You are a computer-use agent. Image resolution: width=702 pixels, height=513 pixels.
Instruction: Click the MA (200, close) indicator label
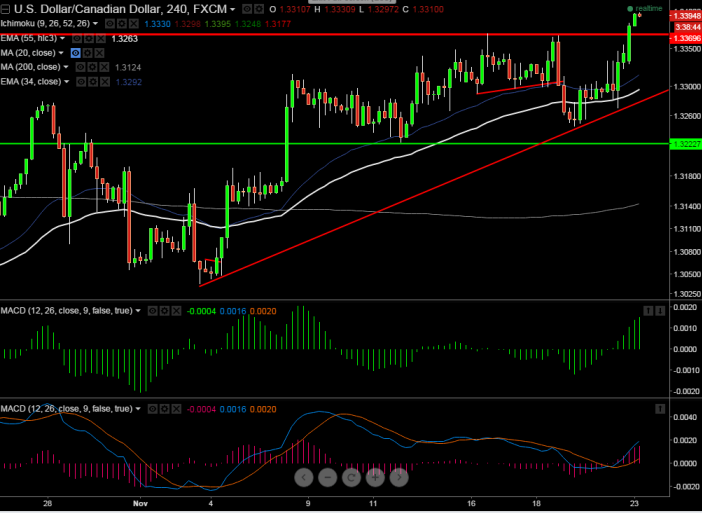[32, 67]
